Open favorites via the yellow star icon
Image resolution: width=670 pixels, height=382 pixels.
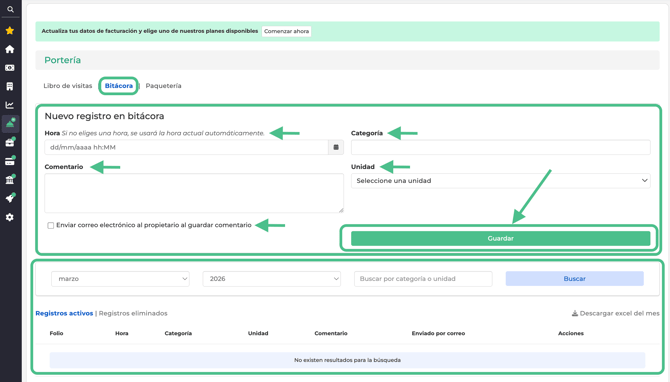point(10,30)
